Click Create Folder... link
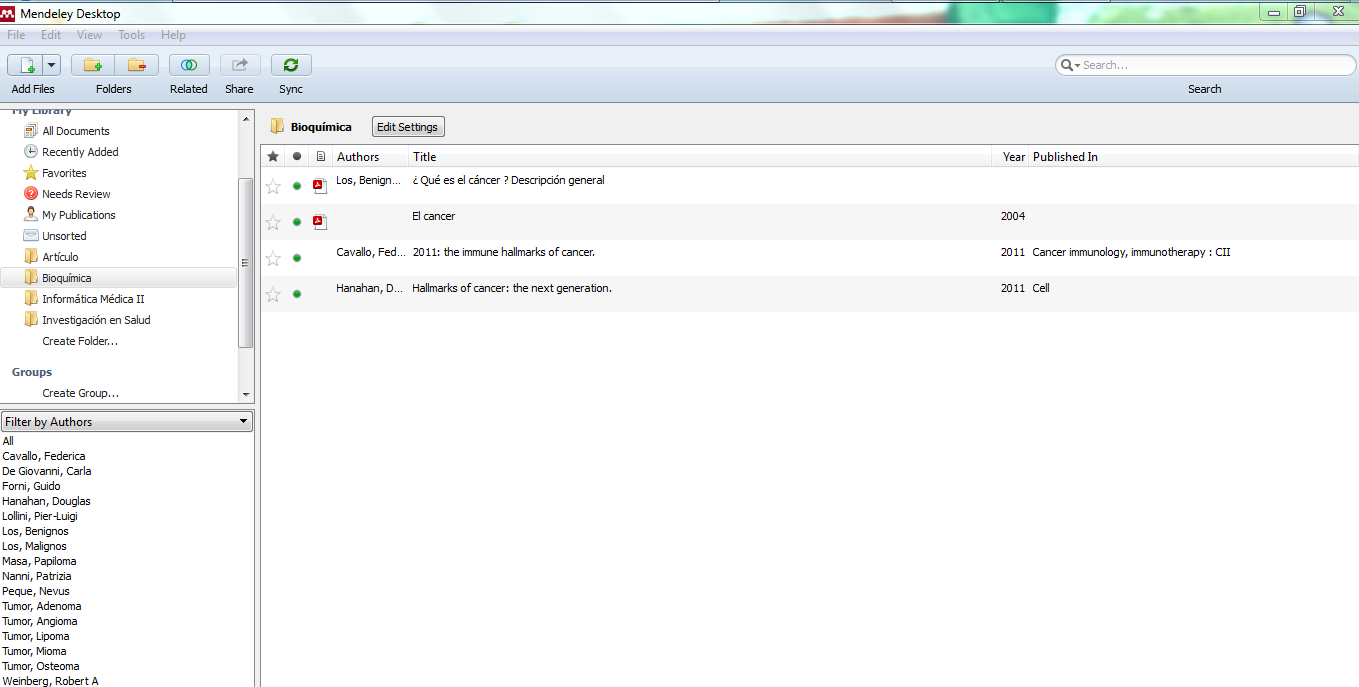The image size is (1359, 687). tap(80, 341)
